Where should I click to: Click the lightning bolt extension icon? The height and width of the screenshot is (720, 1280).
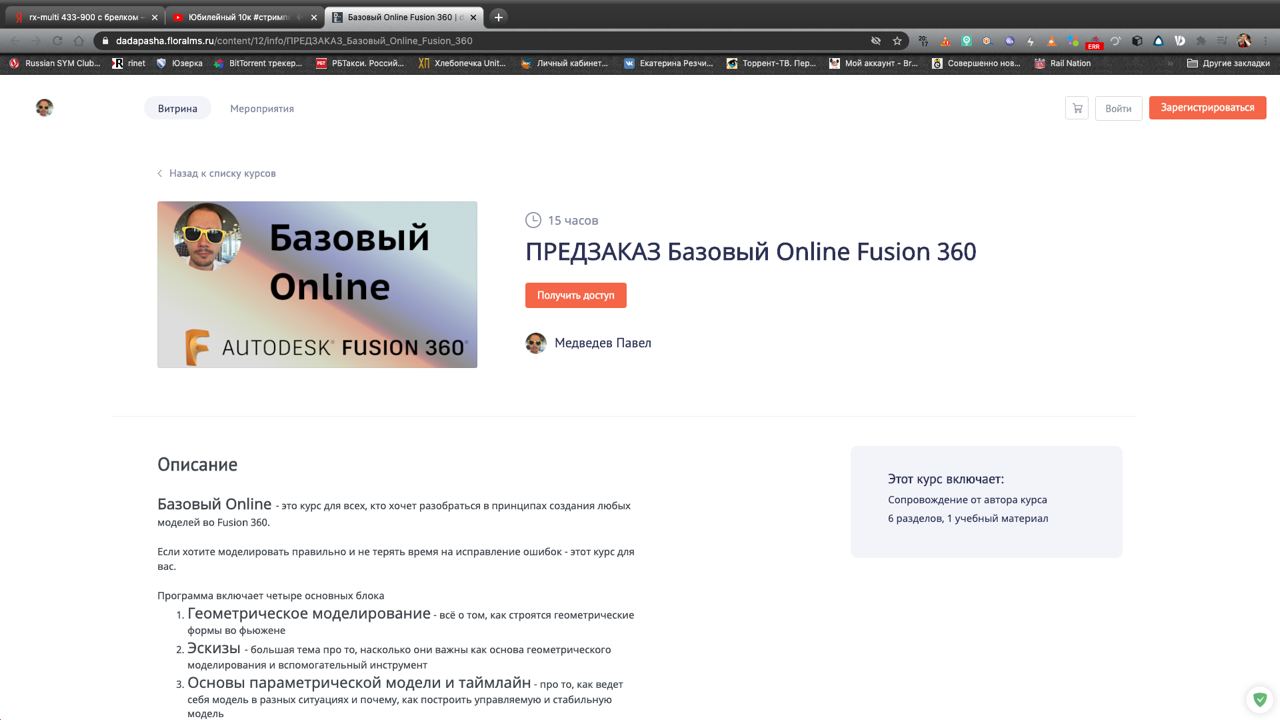pyautogui.click(x=1030, y=41)
